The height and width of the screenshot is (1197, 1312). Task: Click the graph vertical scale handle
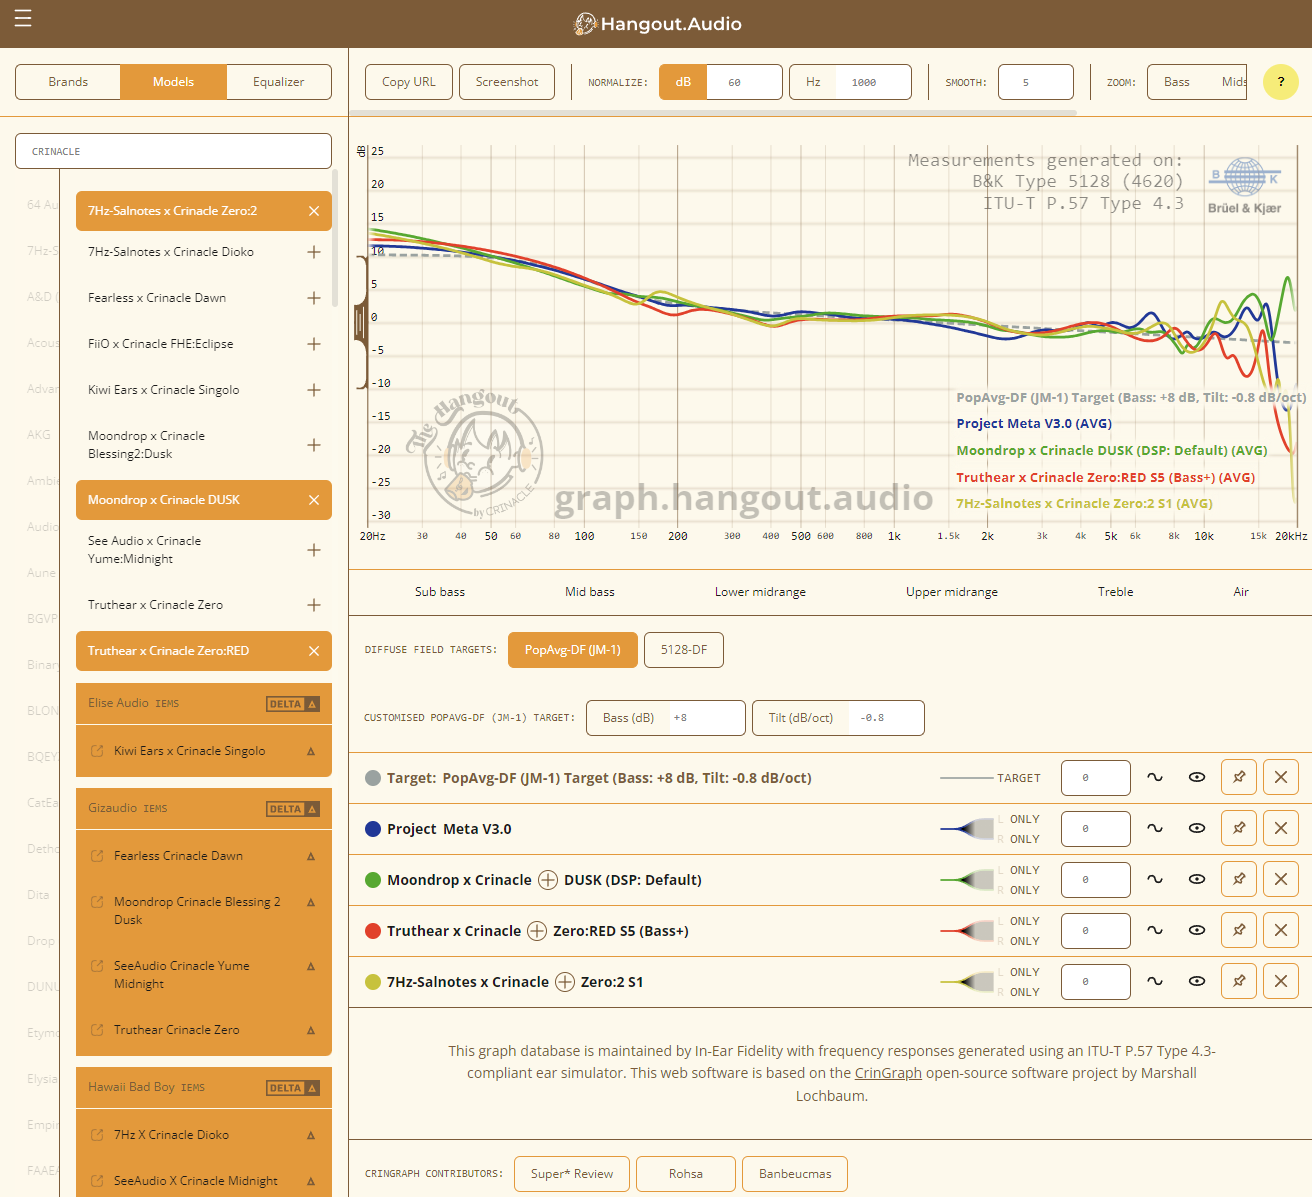(x=359, y=322)
